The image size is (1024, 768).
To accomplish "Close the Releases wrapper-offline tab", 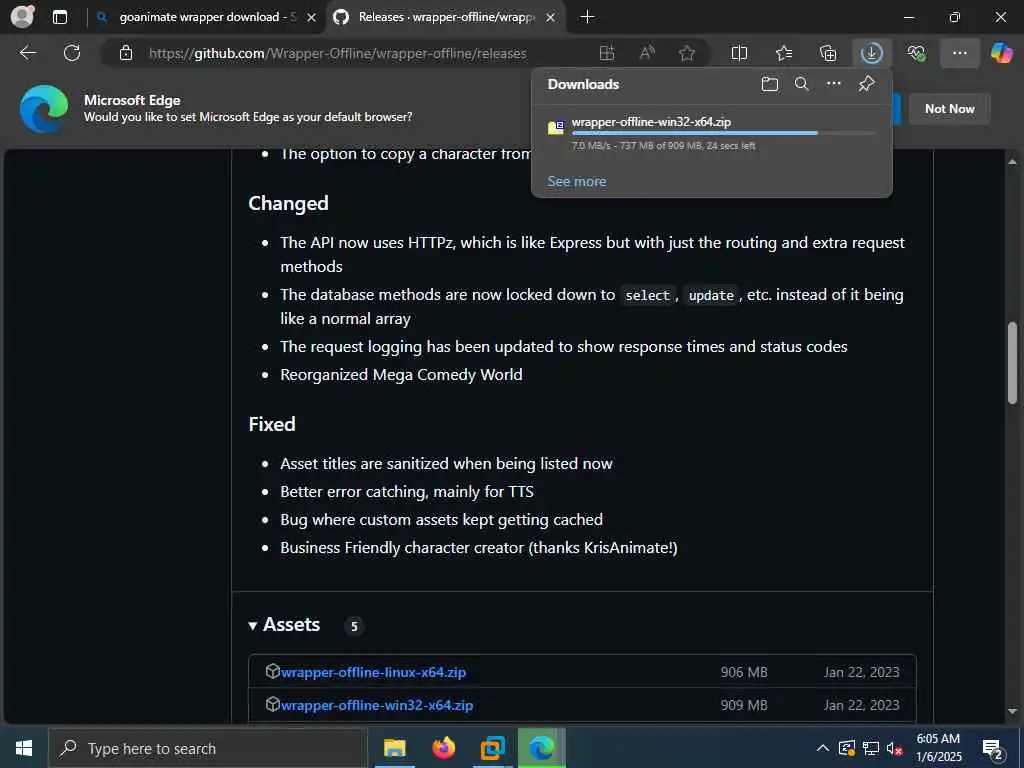I will [x=551, y=18].
